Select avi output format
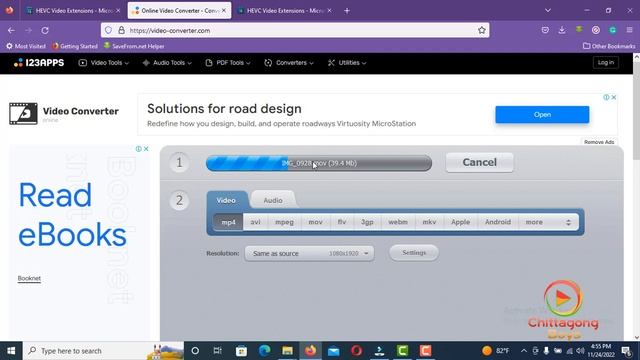Viewport: 640px width, 360px height. (256, 222)
